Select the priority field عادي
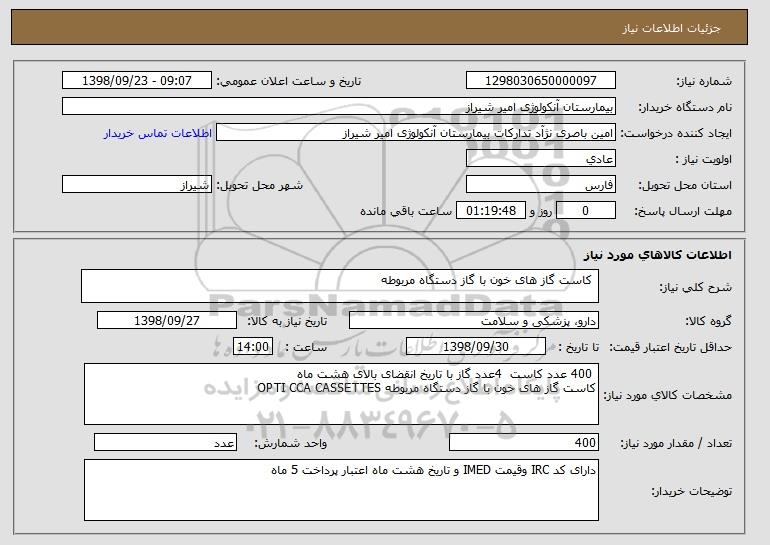Viewport: 770px width, 545px height. [541, 159]
